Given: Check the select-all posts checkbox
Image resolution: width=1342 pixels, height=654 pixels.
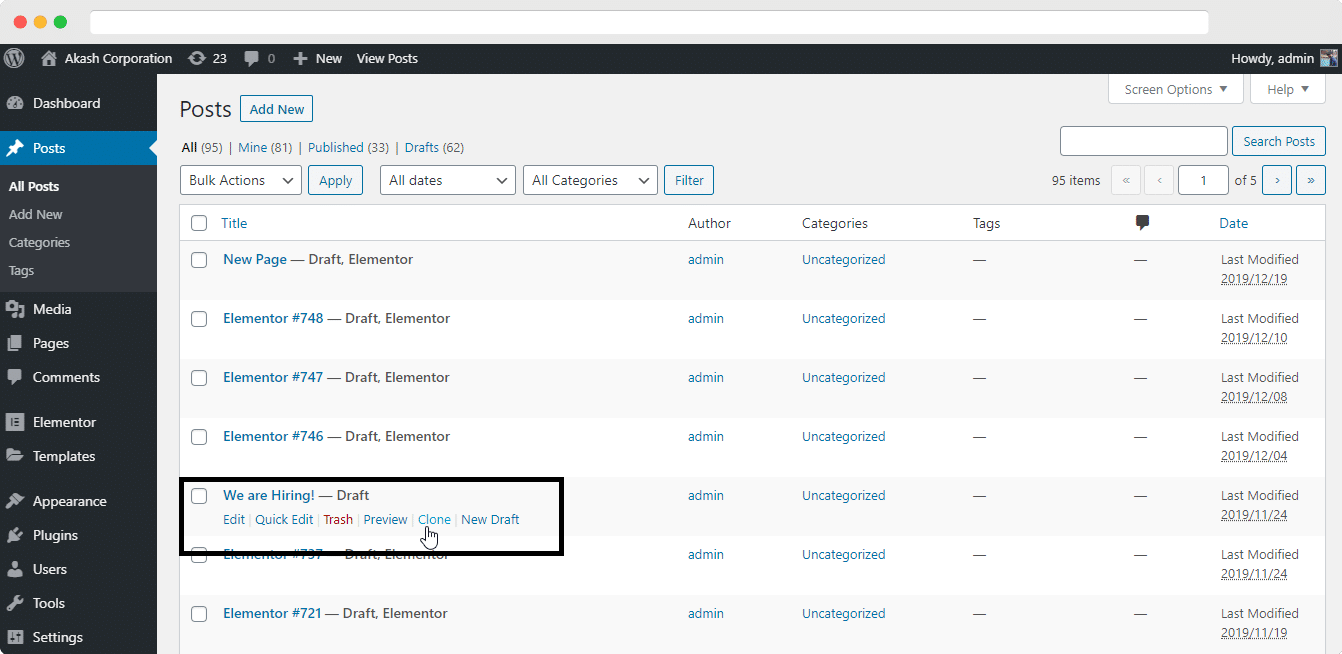Looking at the screenshot, I should pyautogui.click(x=199, y=223).
